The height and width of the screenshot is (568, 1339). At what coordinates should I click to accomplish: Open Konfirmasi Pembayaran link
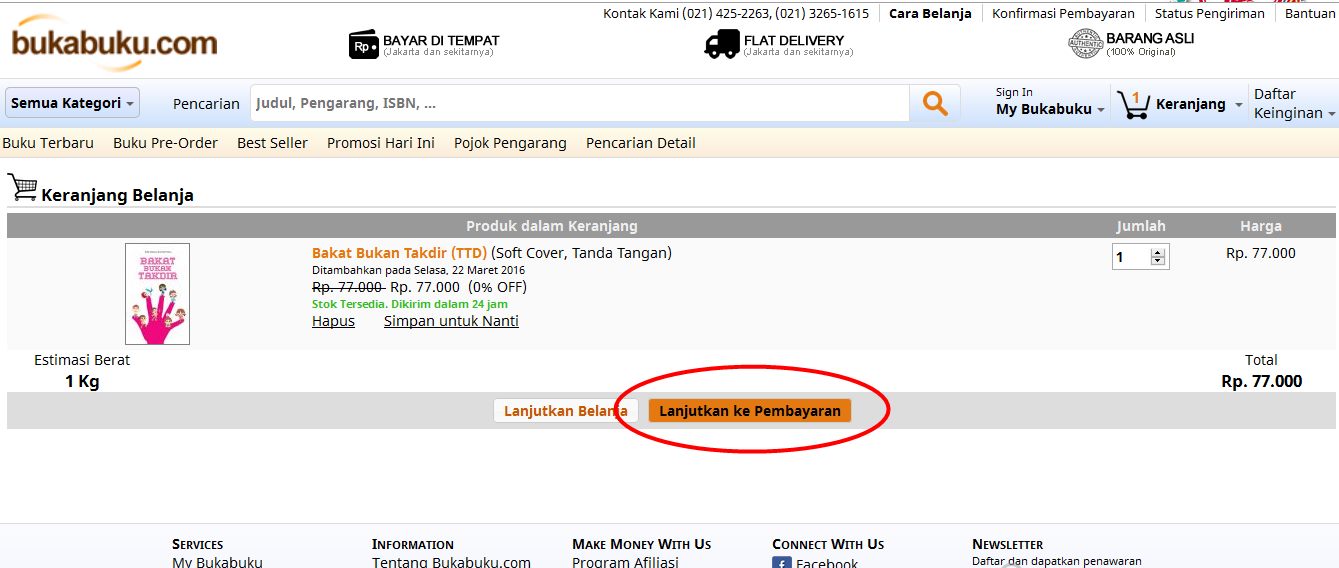[x=1063, y=13]
